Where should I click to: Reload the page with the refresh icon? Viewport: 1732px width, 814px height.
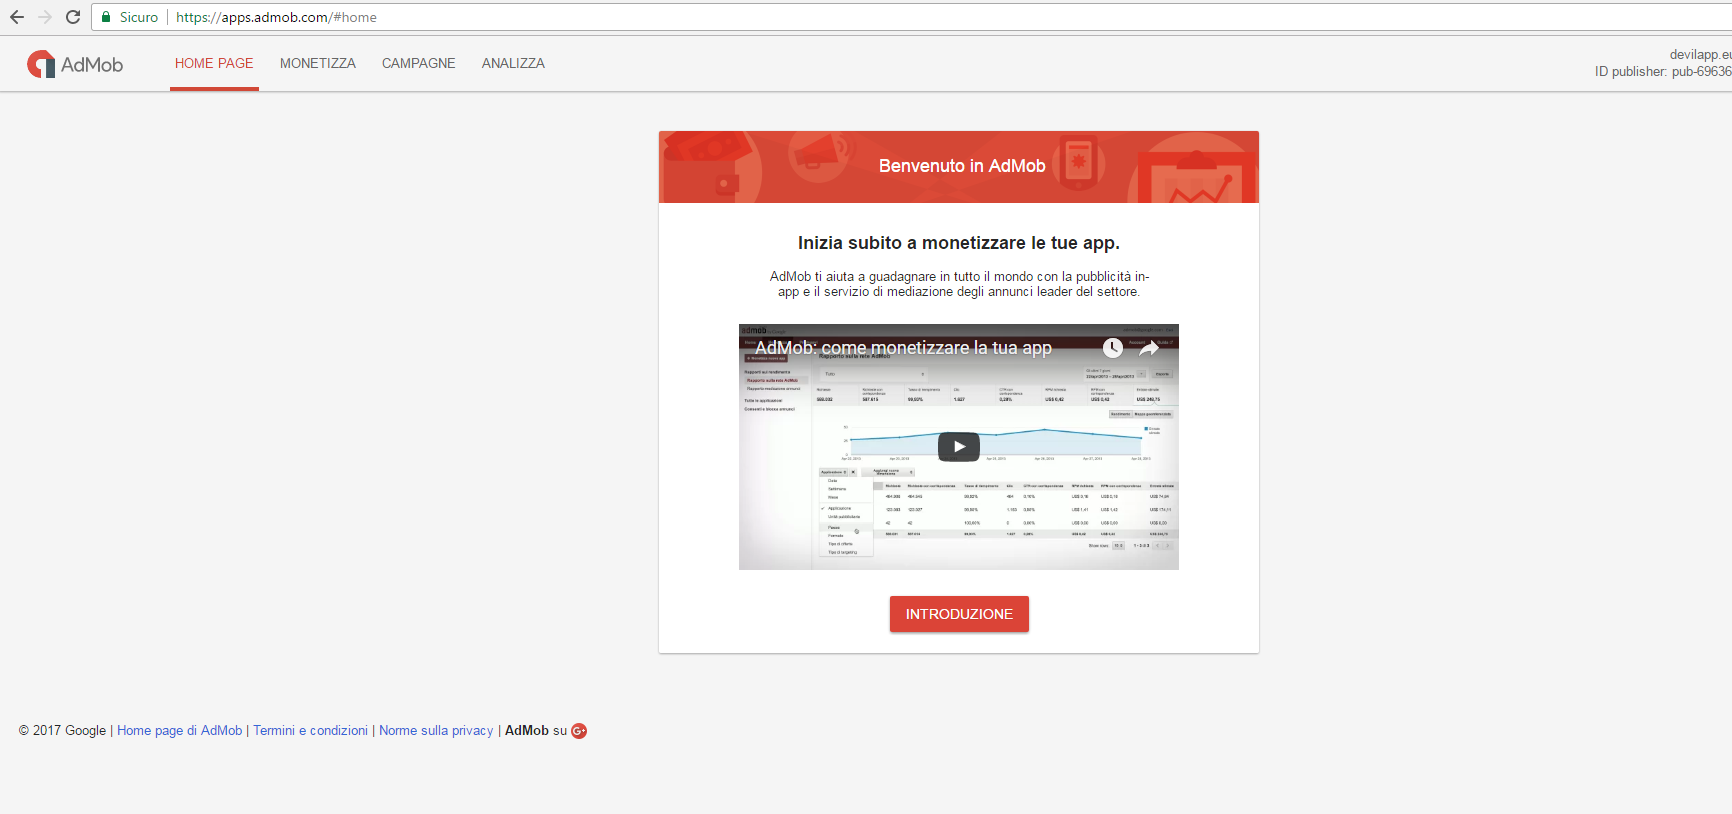pyautogui.click(x=73, y=17)
